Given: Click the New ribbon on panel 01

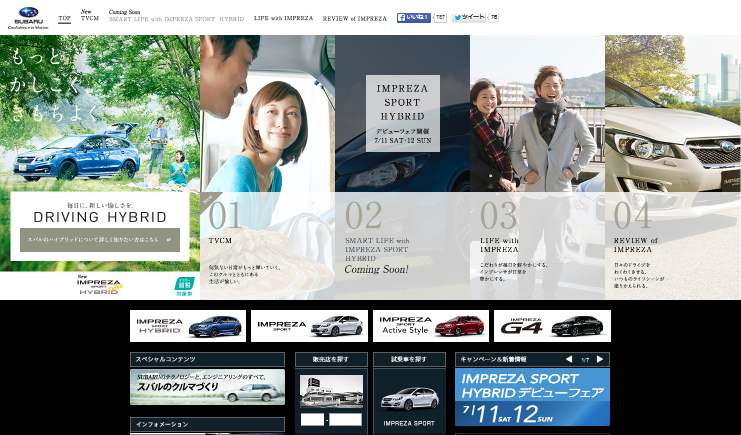Looking at the screenshot, I should click(x=208, y=200).
